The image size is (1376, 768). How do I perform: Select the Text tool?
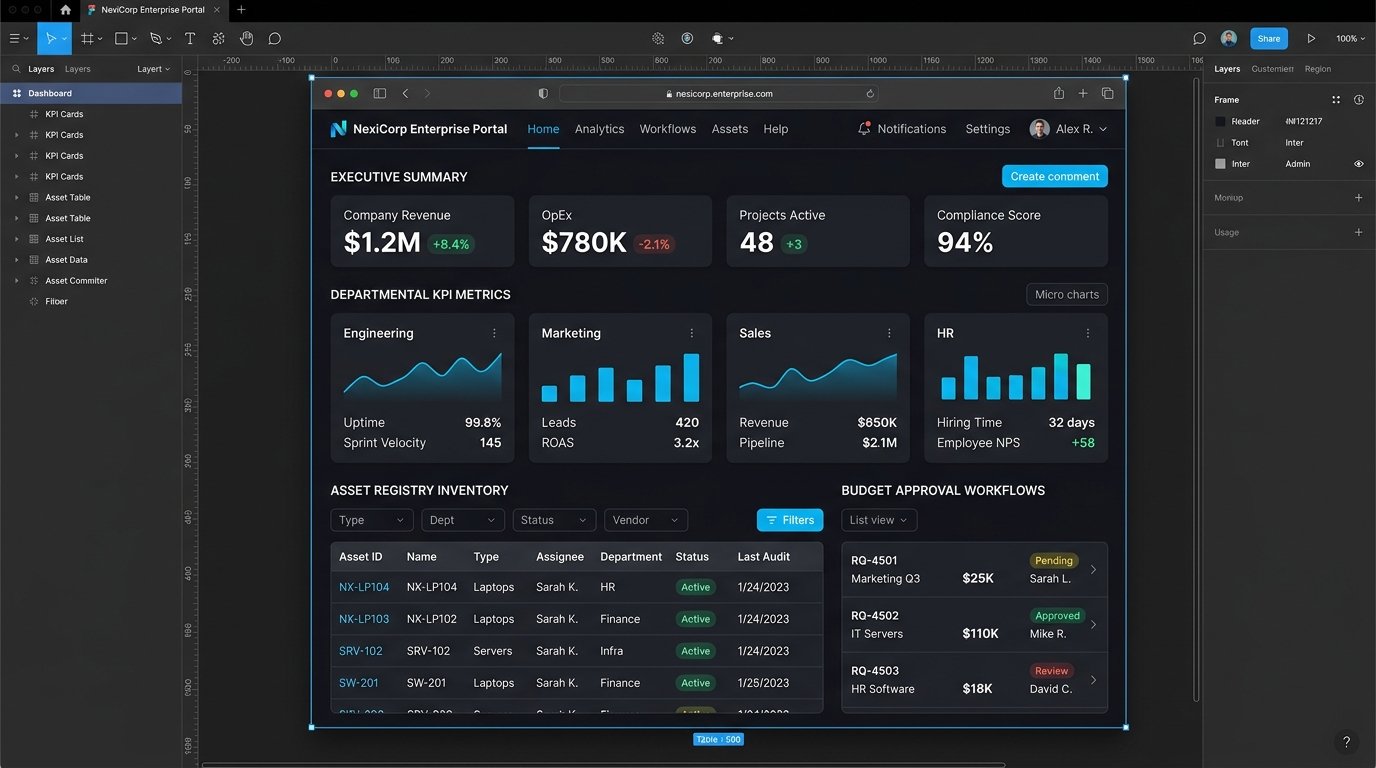[190, 38]
